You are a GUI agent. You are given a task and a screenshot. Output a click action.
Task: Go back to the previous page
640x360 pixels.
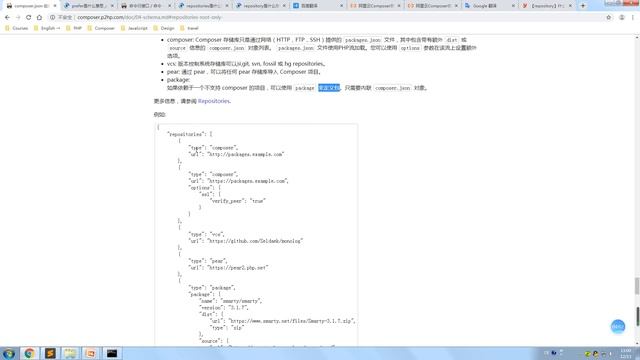coord(7,18)
